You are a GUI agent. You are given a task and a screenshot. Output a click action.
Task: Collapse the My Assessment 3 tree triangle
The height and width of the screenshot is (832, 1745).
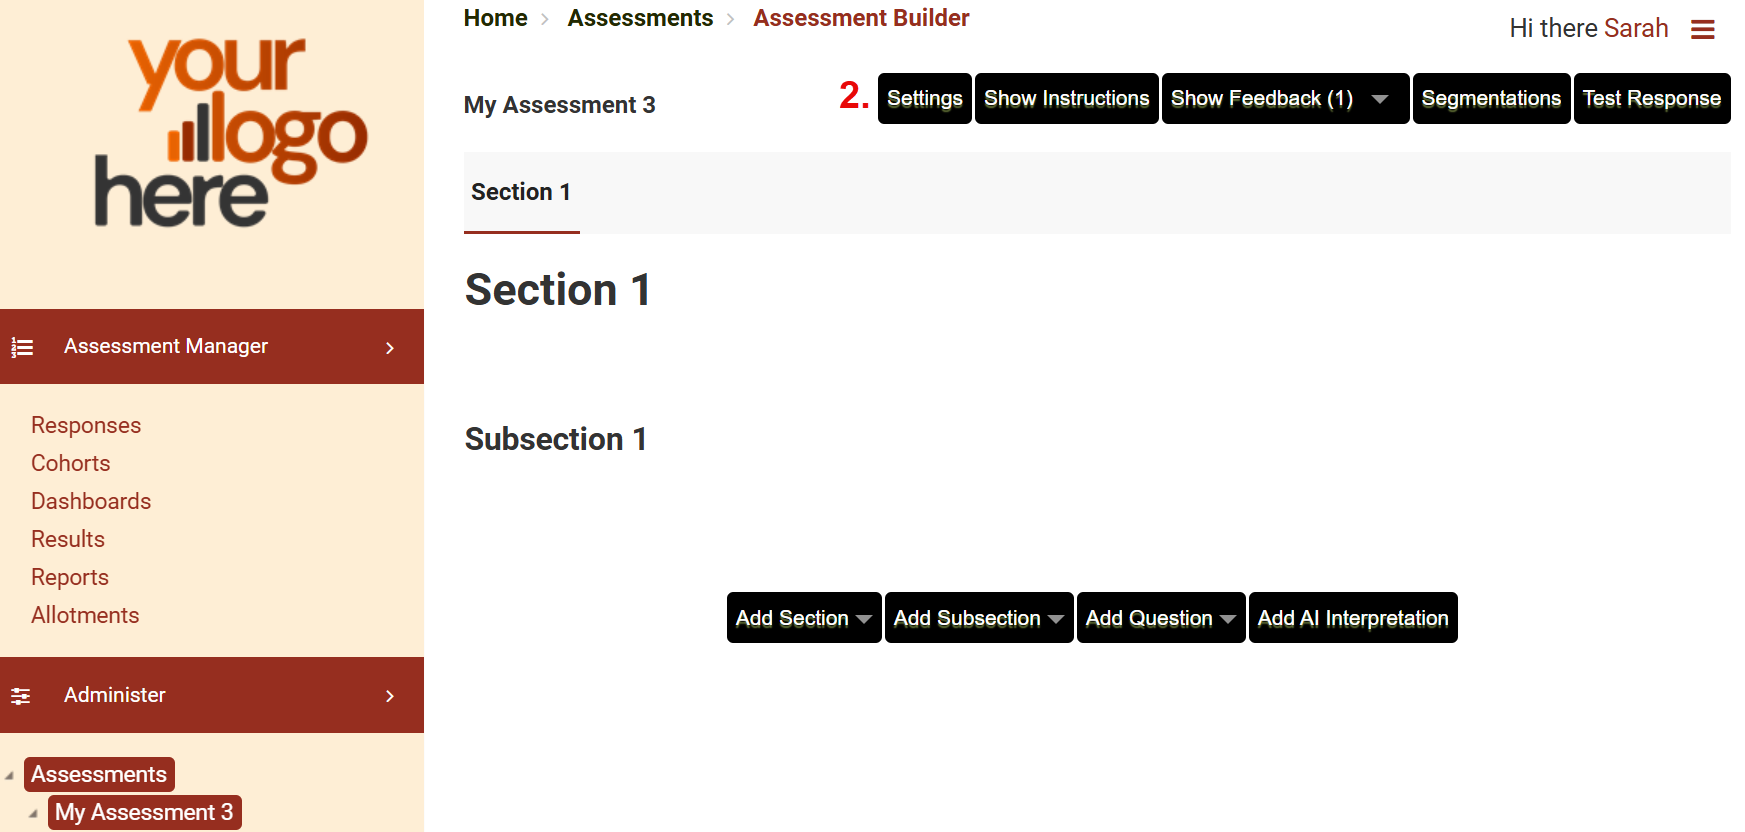(34, 813)
